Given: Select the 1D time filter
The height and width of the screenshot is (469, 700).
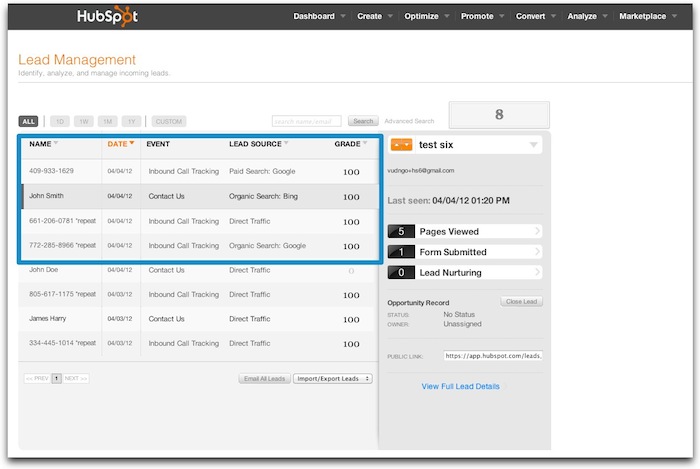Looking at the screenshot, I should pyautogui.click(x=60, y=121).
